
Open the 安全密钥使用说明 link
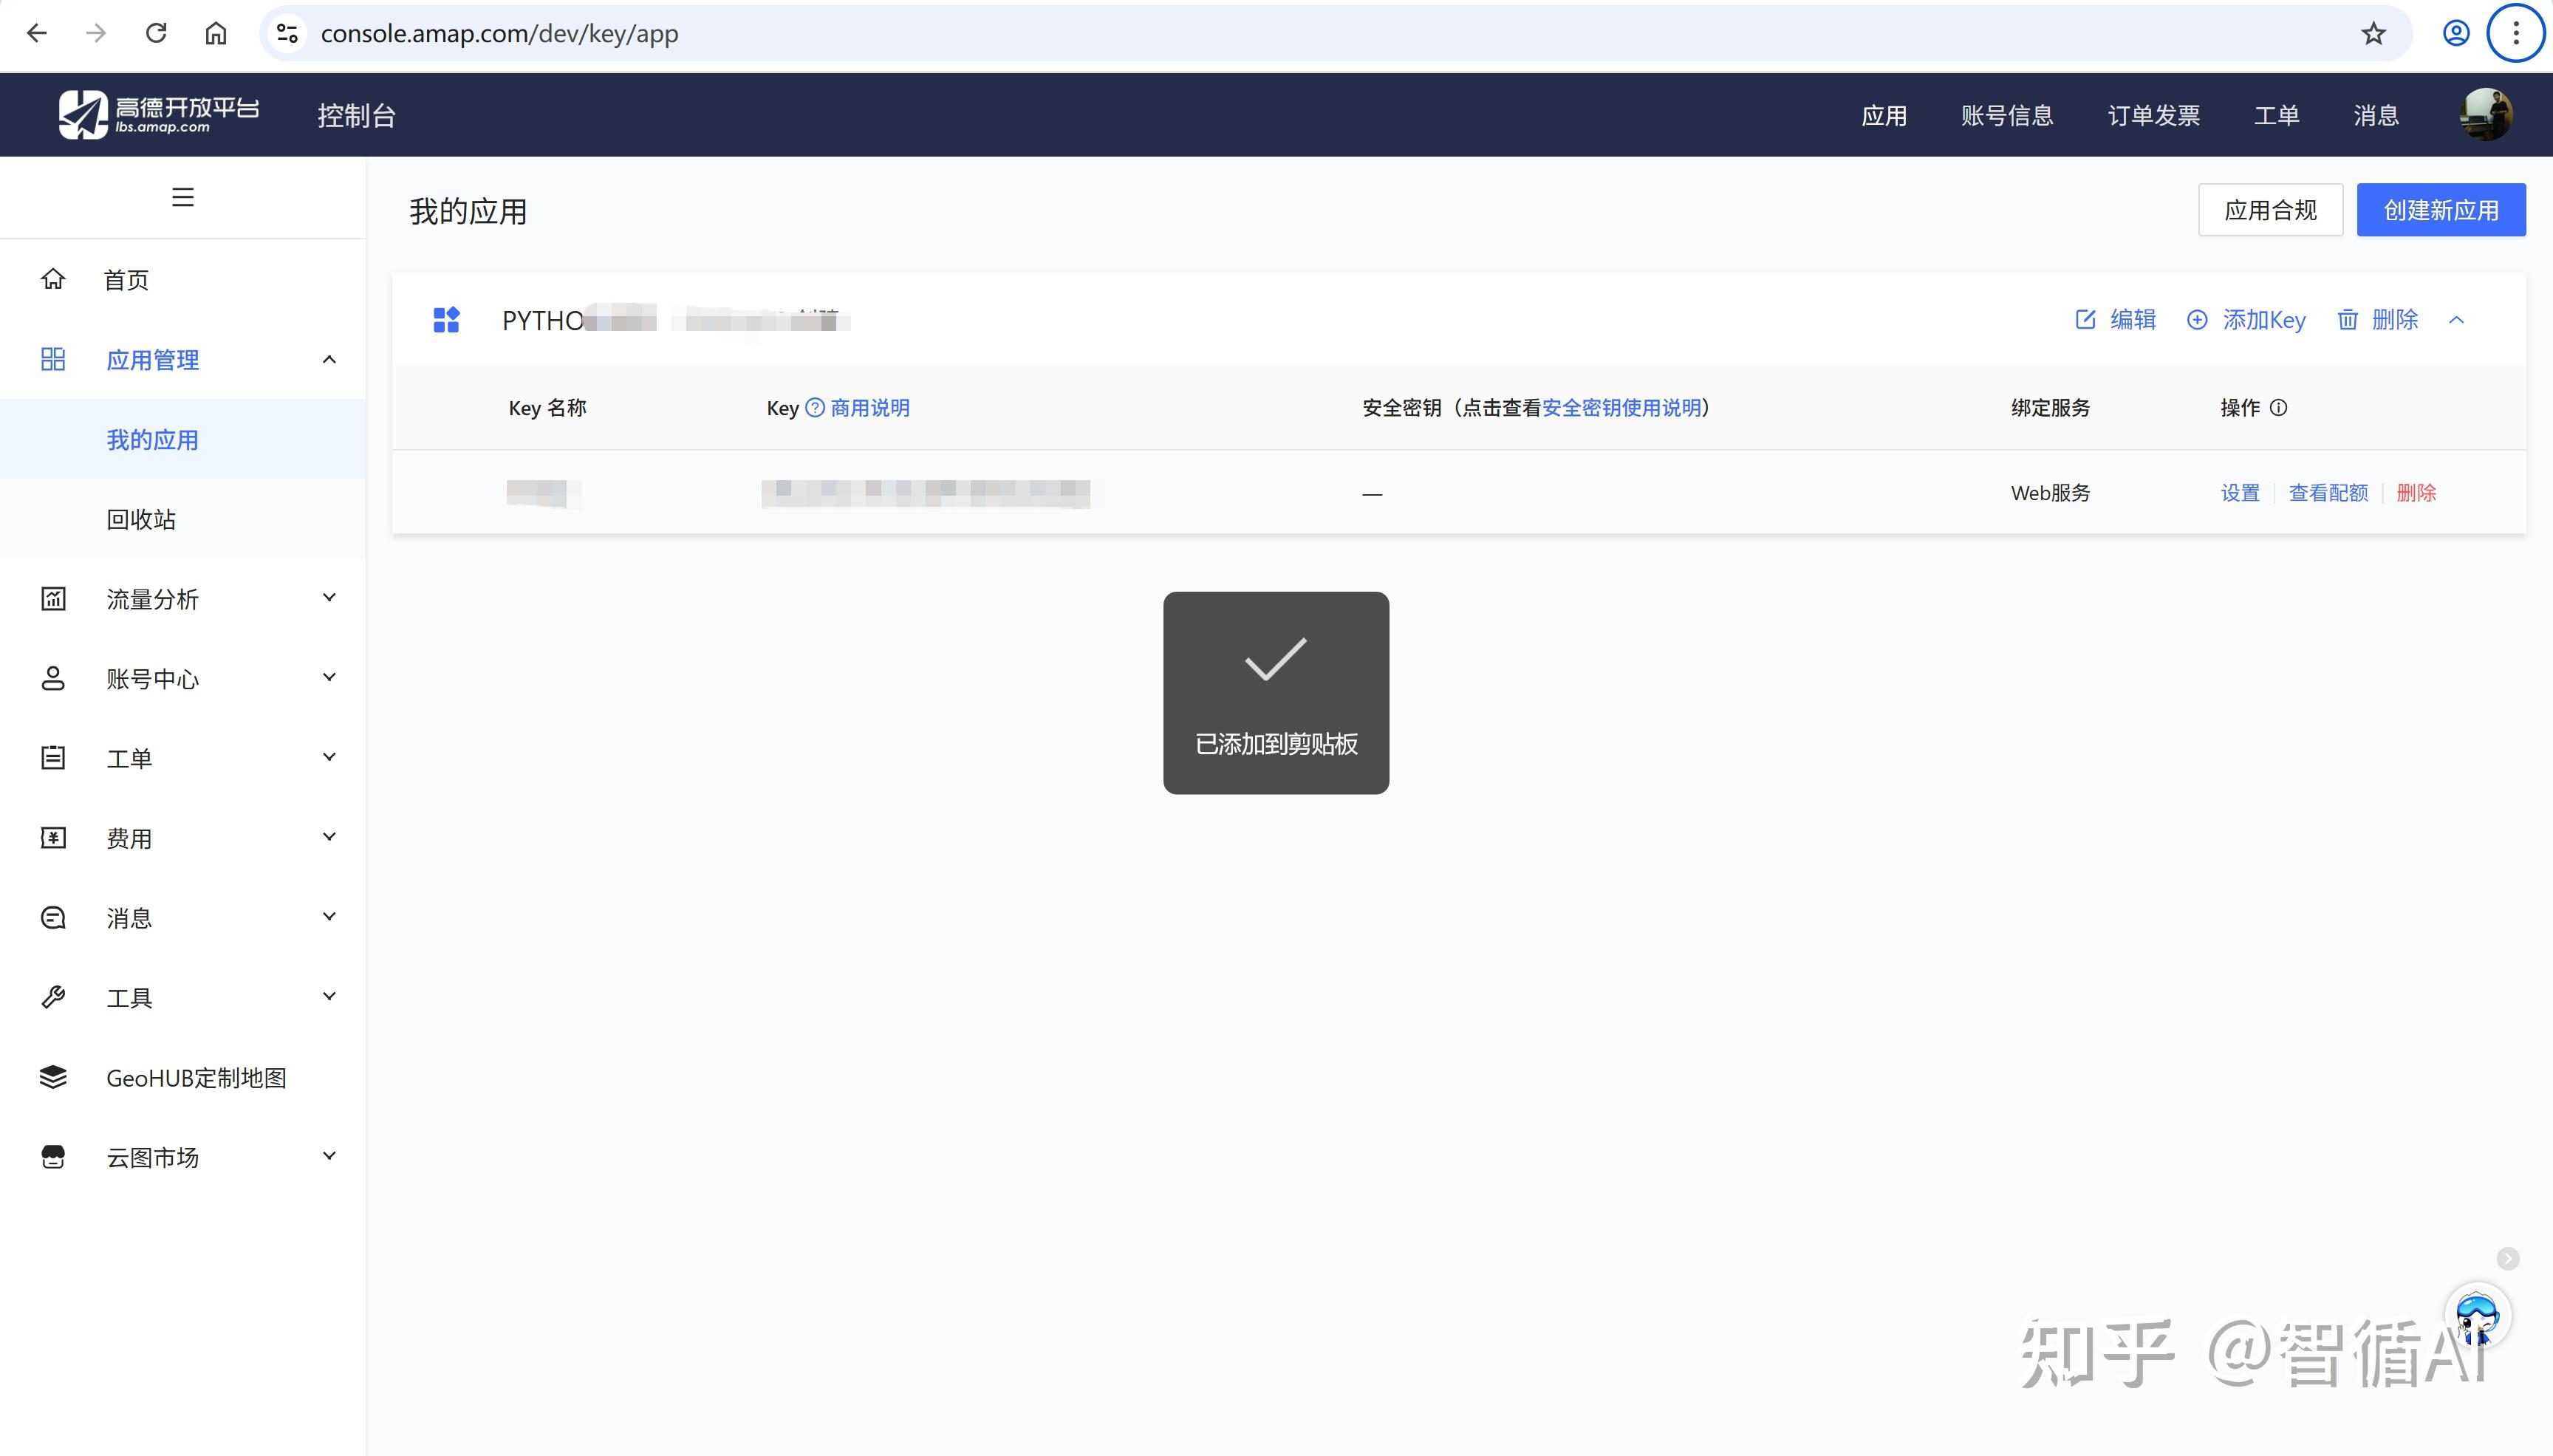pyautogui.click(x=1621, y=408)
